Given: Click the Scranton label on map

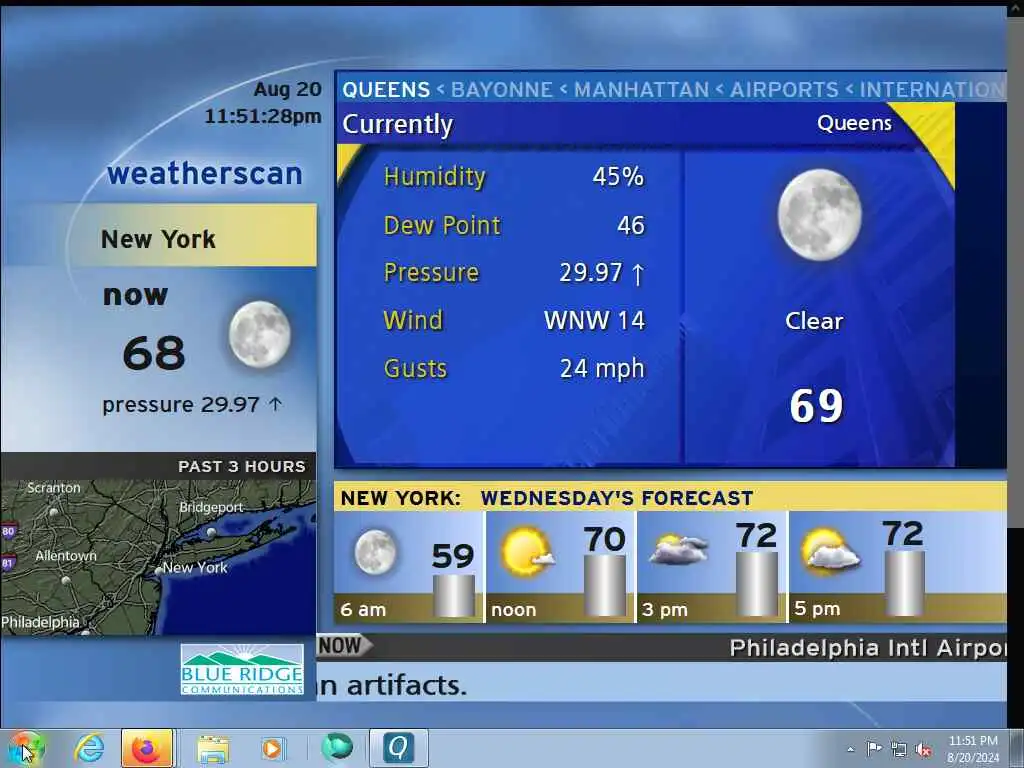Looking at the screenshot, I should click(x=54, y=488).
